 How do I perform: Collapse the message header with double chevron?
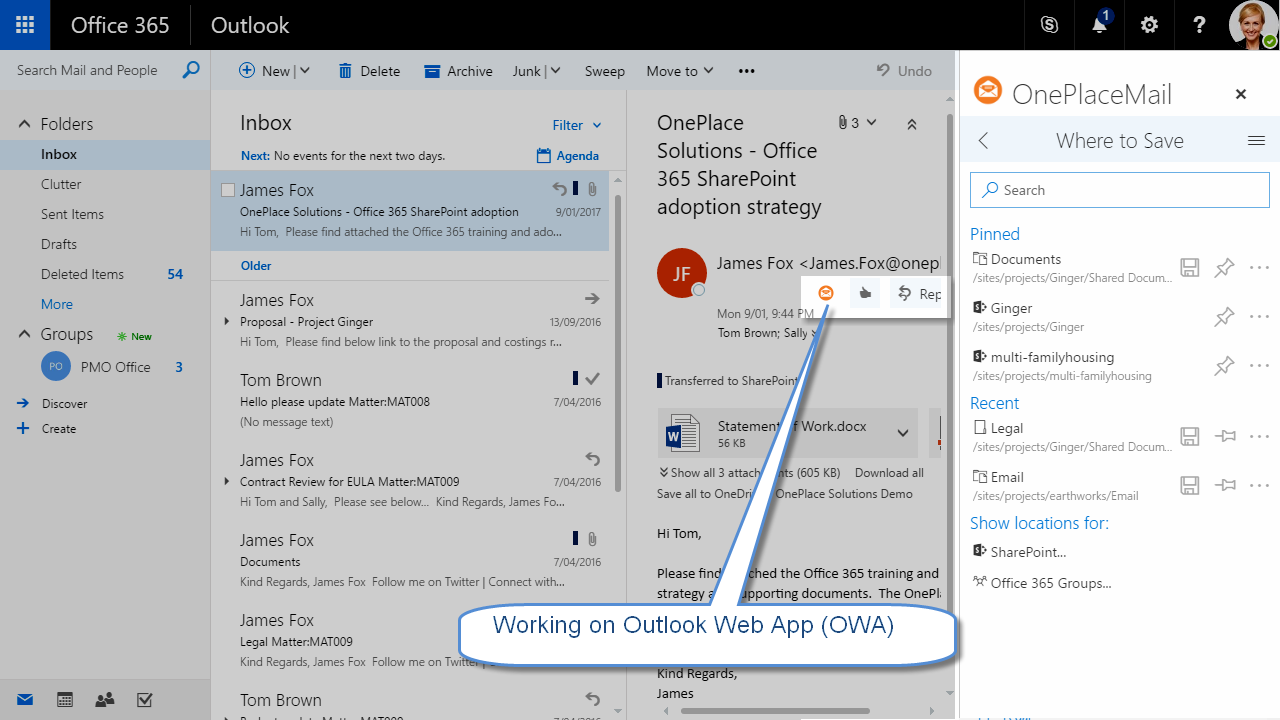point(911,125)
